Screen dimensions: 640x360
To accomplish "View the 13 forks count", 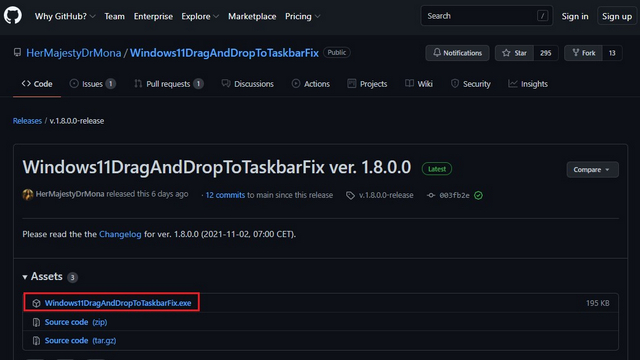I will (x=612, y=53).
